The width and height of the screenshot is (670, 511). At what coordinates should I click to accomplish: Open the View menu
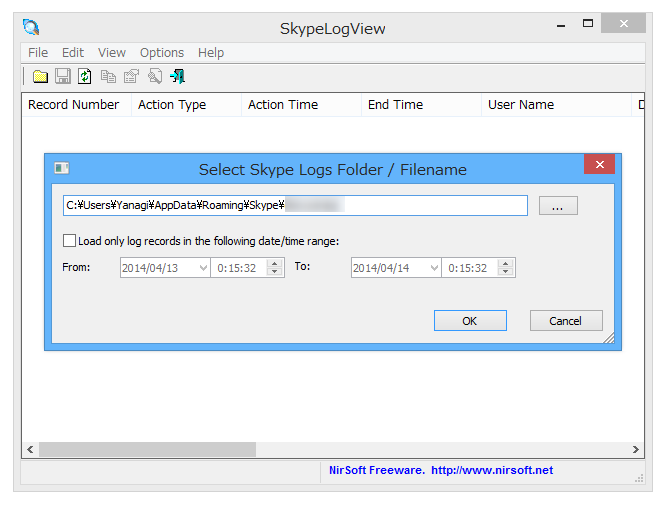pyautogui.click(x=112, y=53)
